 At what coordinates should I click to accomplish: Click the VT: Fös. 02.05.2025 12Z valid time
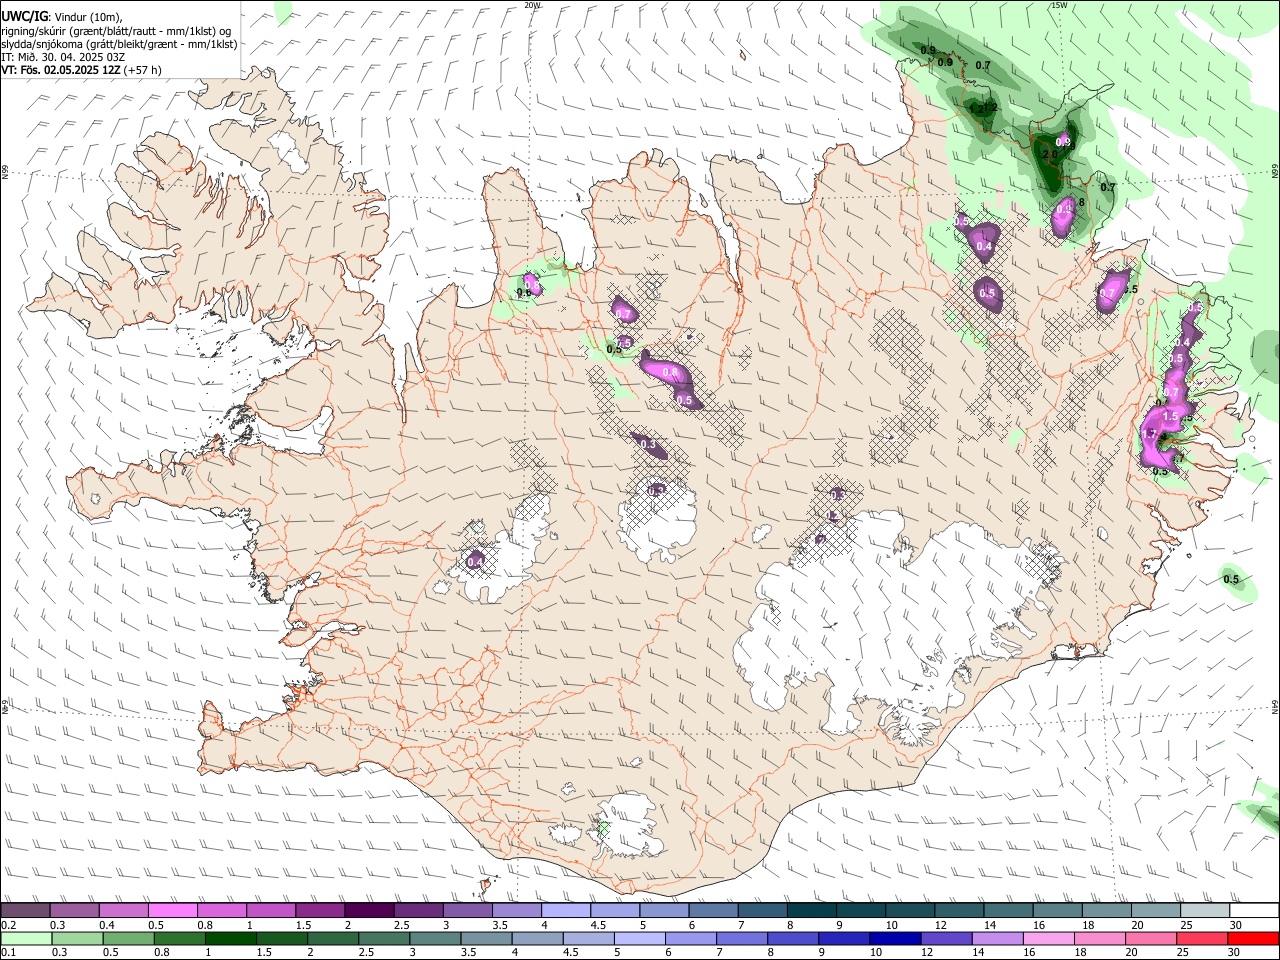coord(61,70)
